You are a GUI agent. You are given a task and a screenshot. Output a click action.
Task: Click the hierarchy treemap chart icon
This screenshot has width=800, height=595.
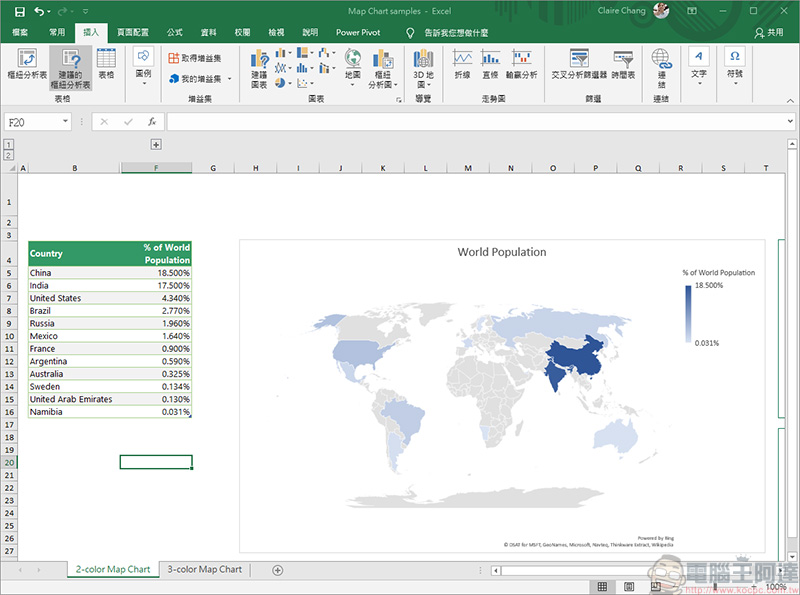tap(302, 53)
